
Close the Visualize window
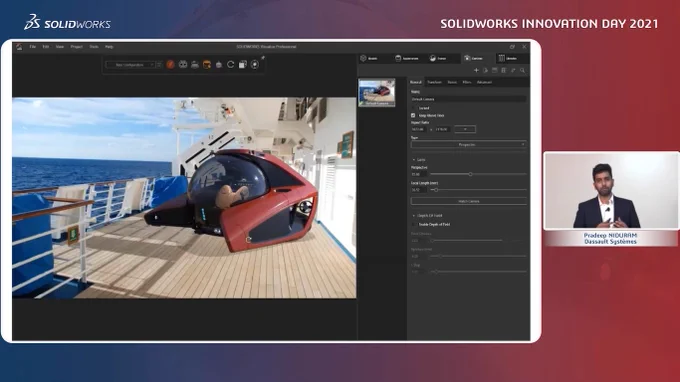click(x=524, y=47)
